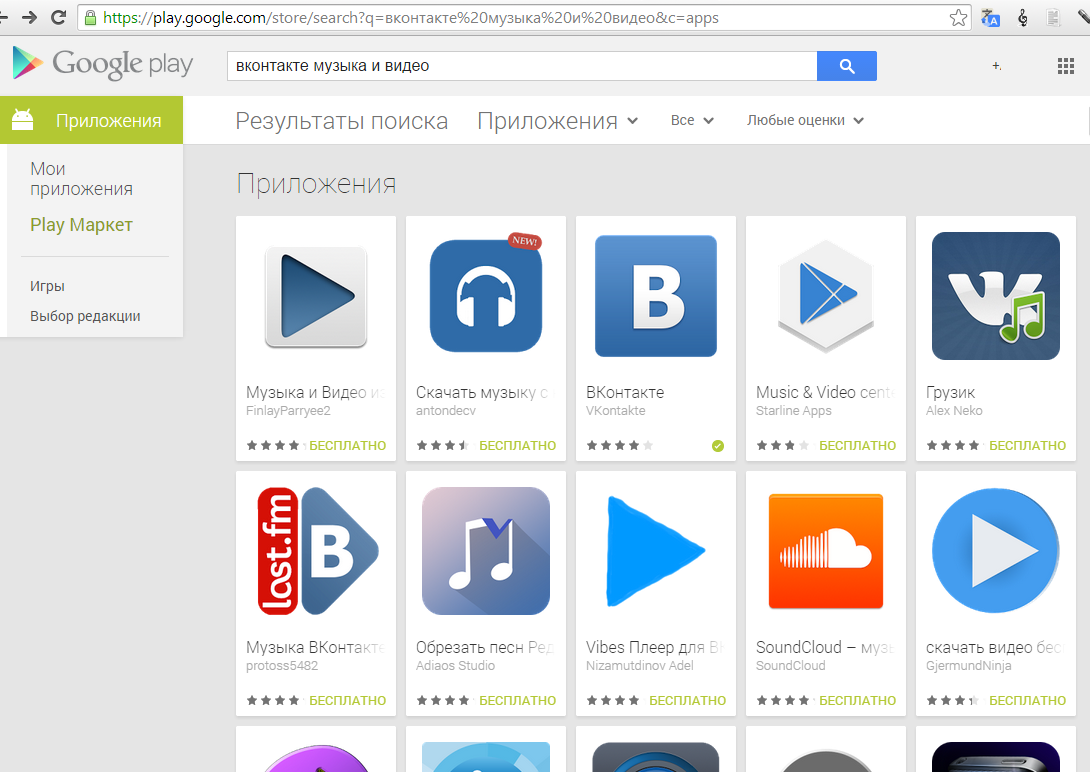Open the Скачать музыку headphones app icon

pyautogui.click(x=486, y=295)
